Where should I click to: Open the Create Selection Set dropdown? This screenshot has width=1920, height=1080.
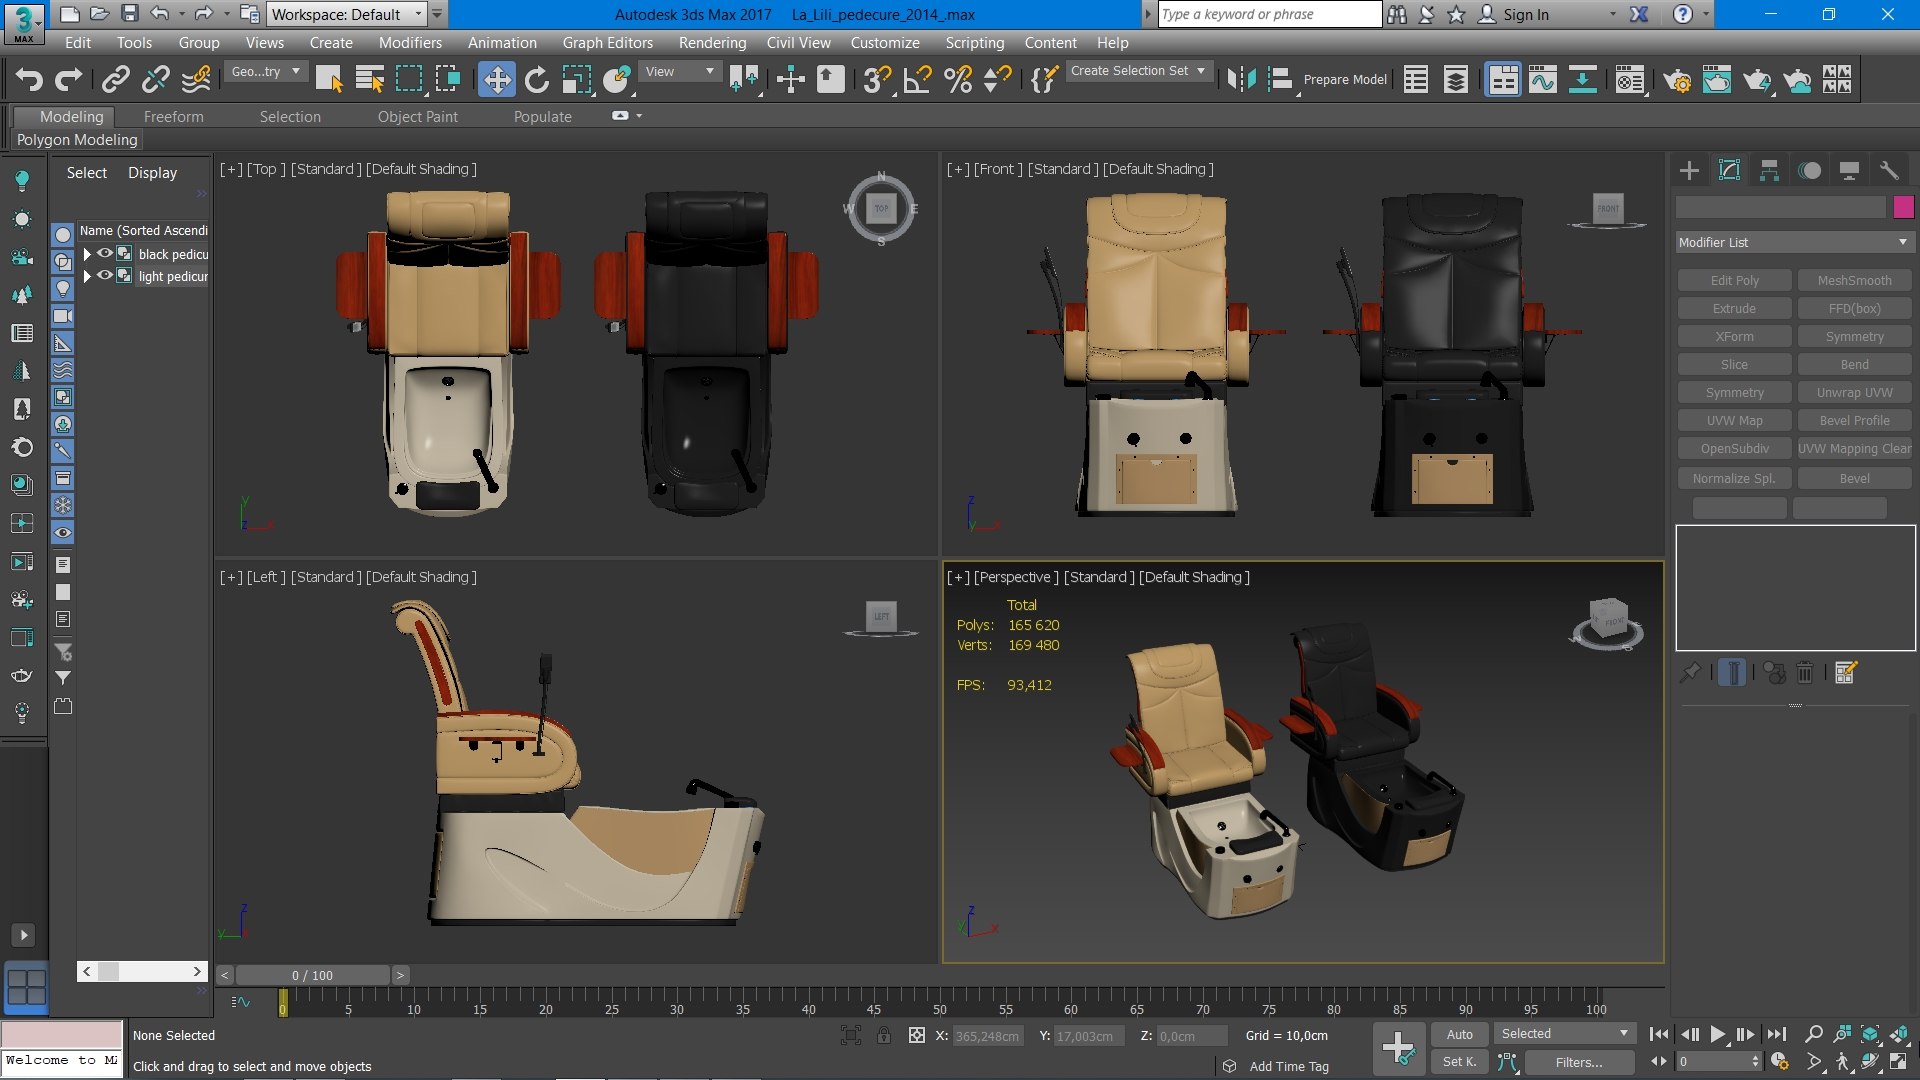tap(1138, 71)
